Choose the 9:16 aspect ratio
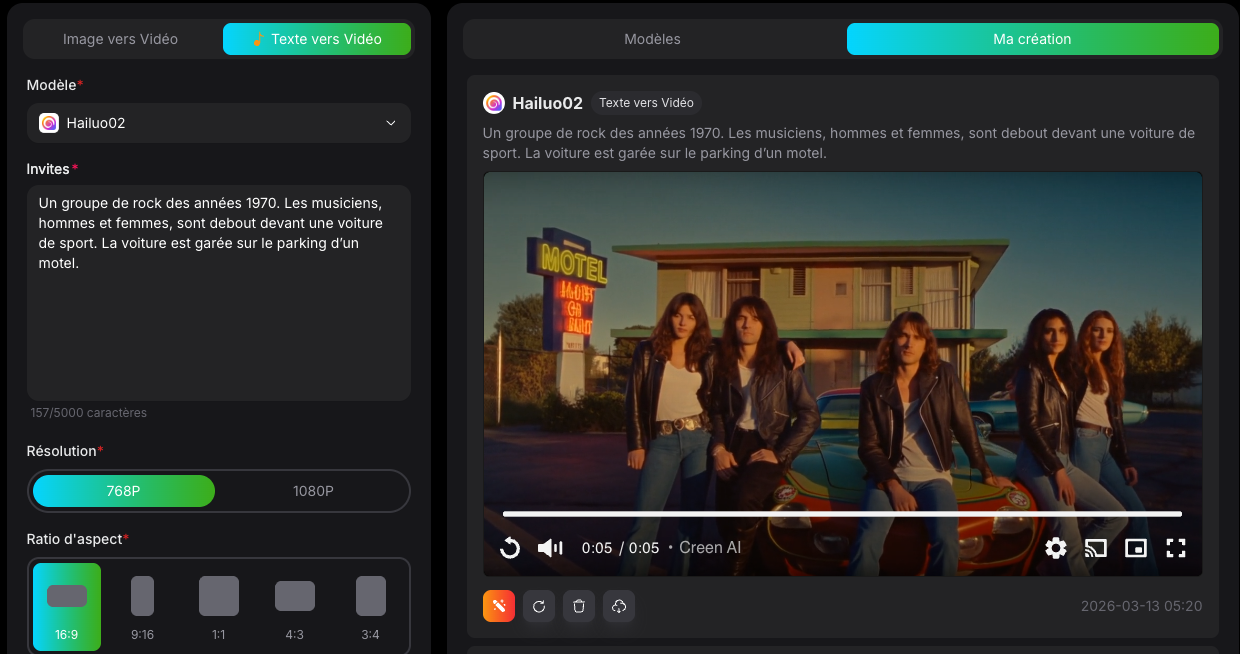The width and height of the screenshot is (1240, 654). [x=143, y=606]
